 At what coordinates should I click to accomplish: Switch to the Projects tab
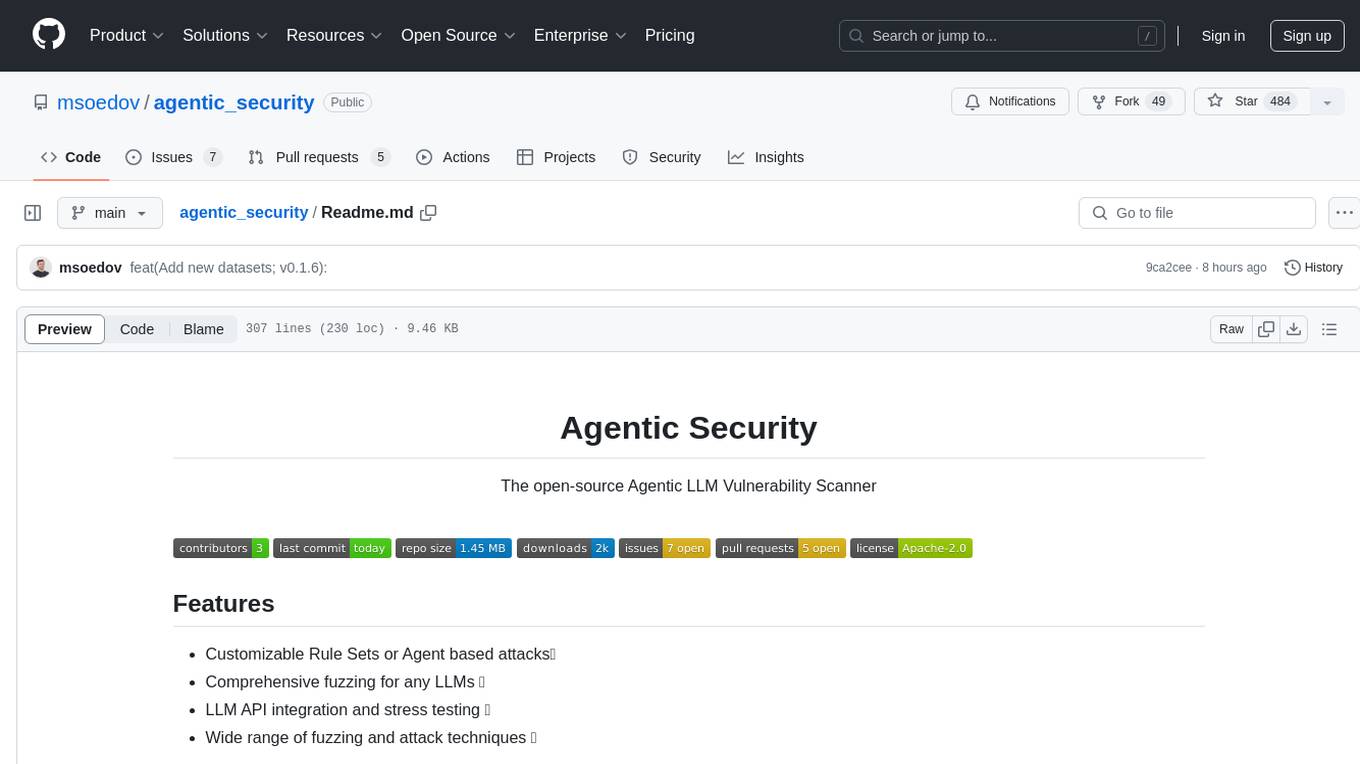556,157
